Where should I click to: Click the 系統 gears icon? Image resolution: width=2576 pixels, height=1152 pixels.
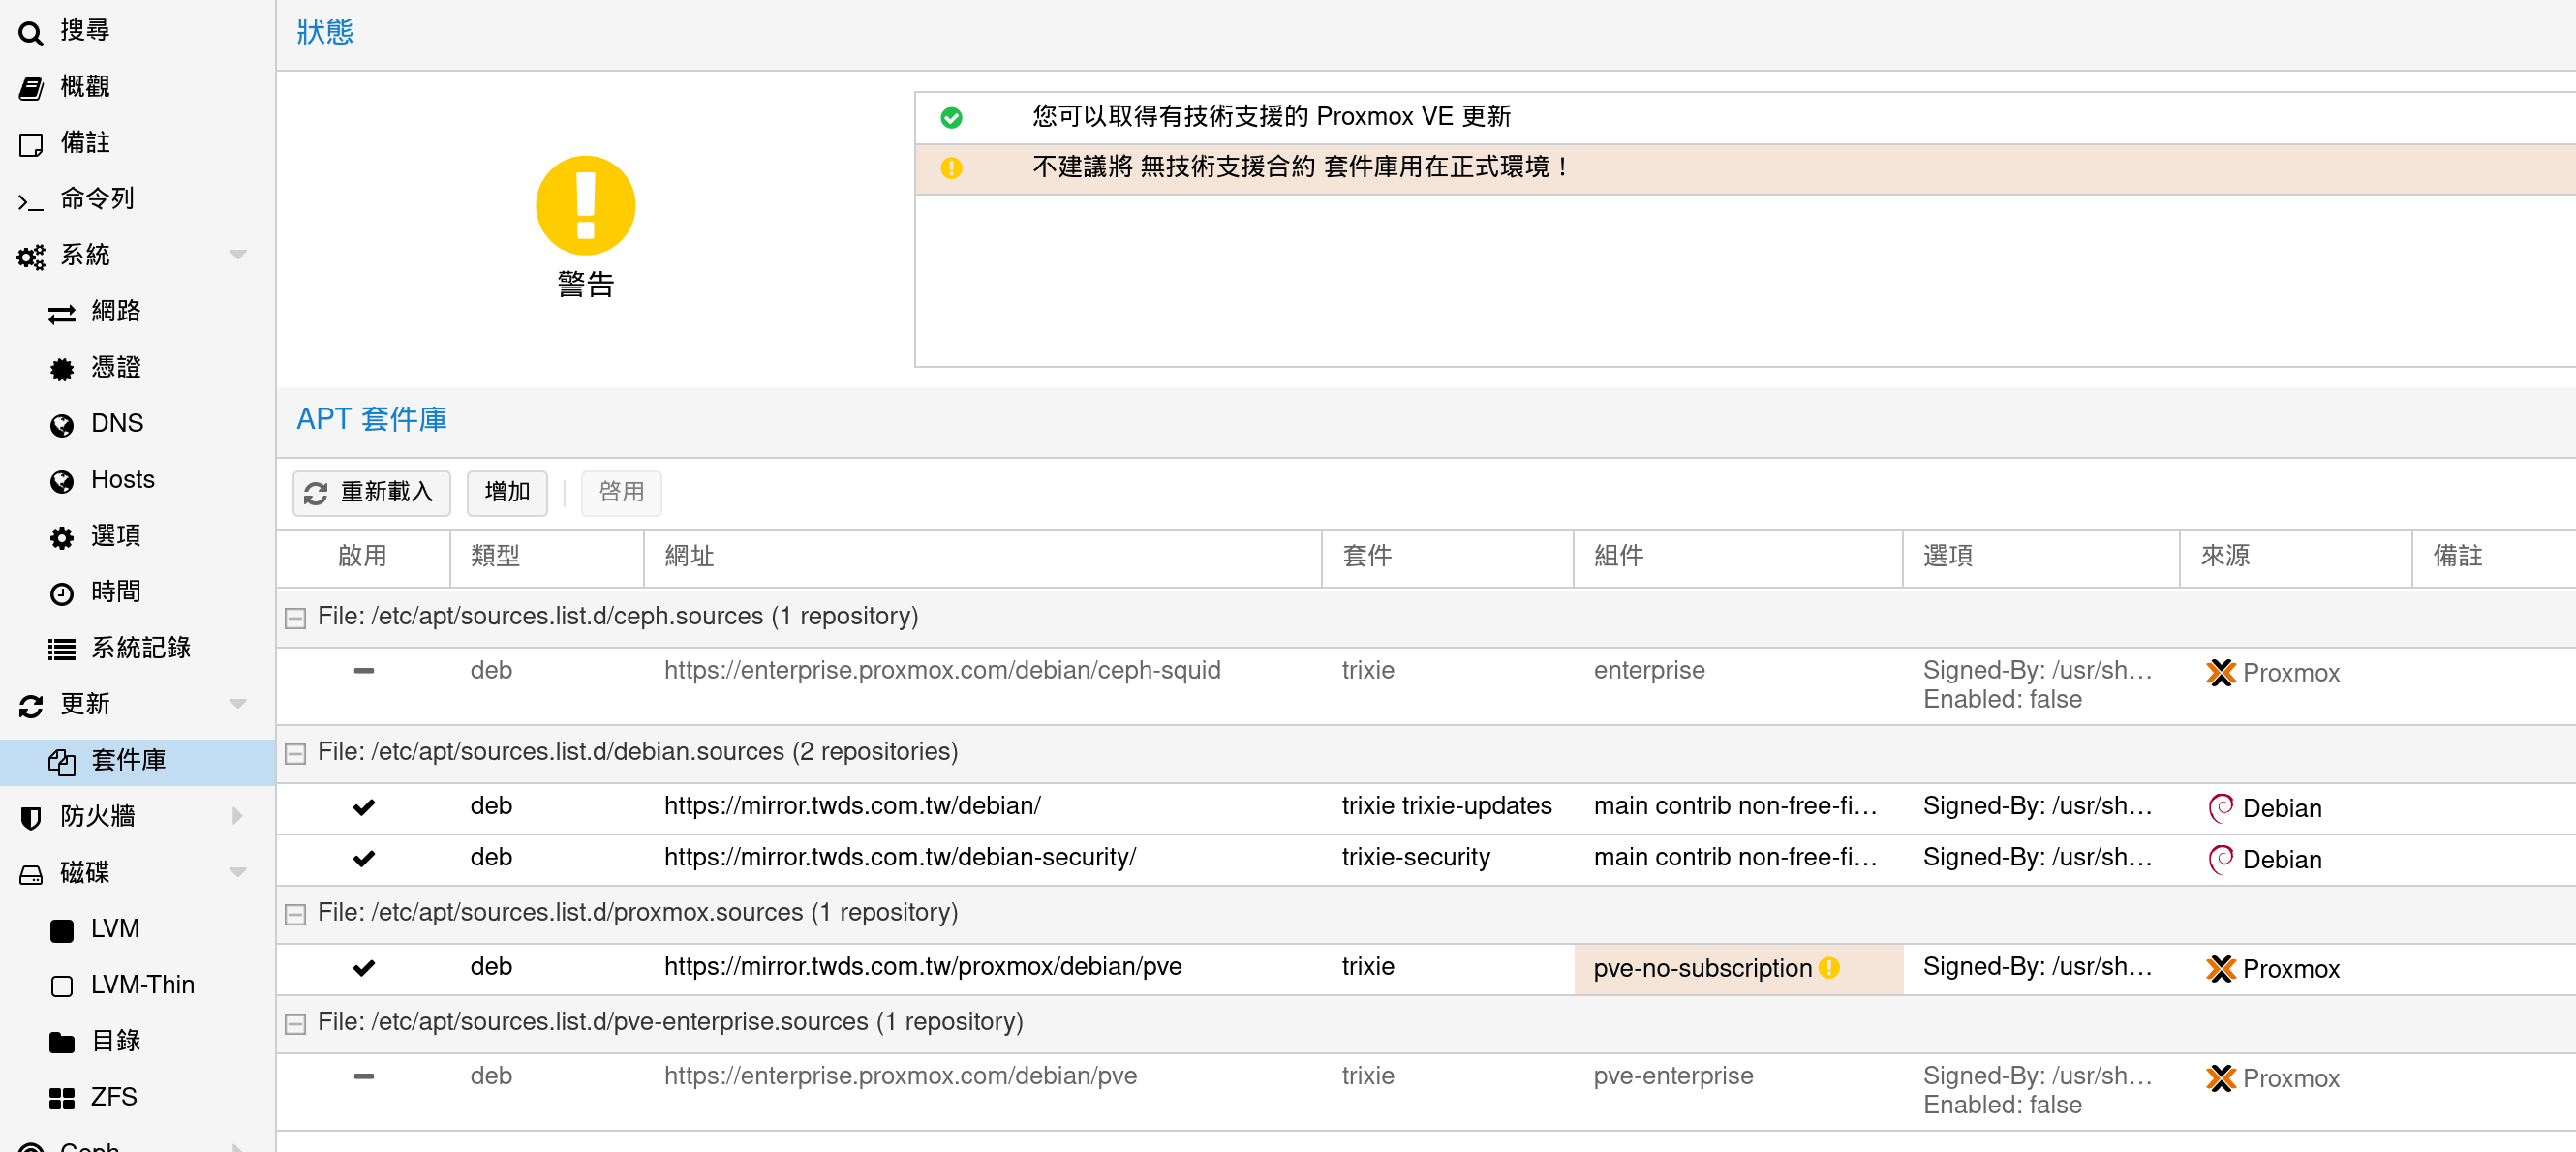(x=31, y=257)
